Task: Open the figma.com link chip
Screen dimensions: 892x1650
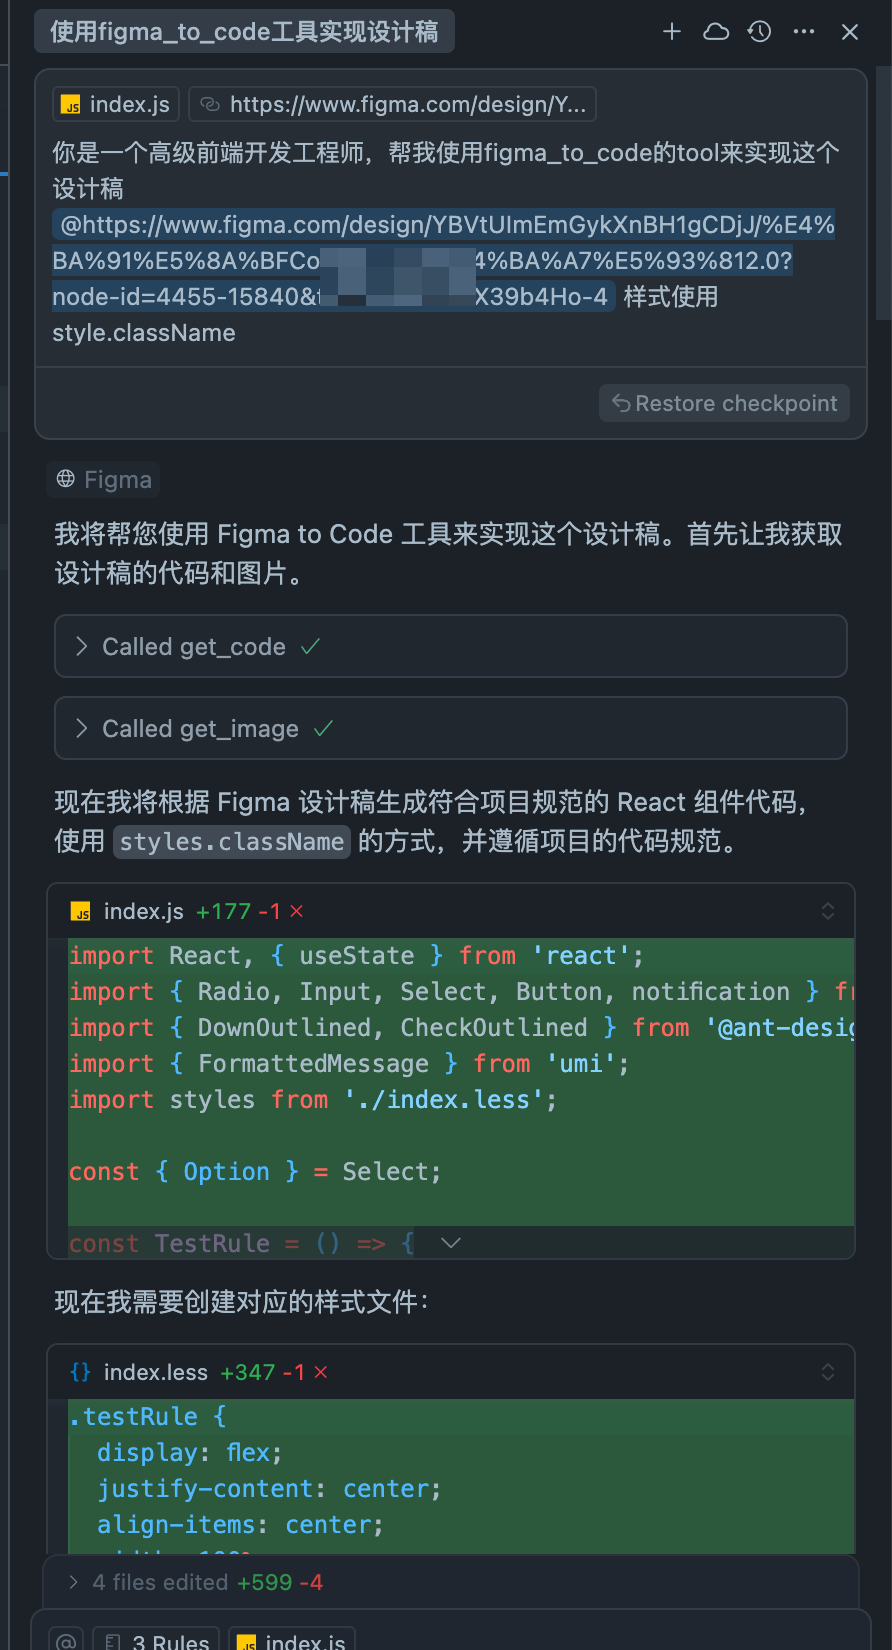Action: pos(393,104)
